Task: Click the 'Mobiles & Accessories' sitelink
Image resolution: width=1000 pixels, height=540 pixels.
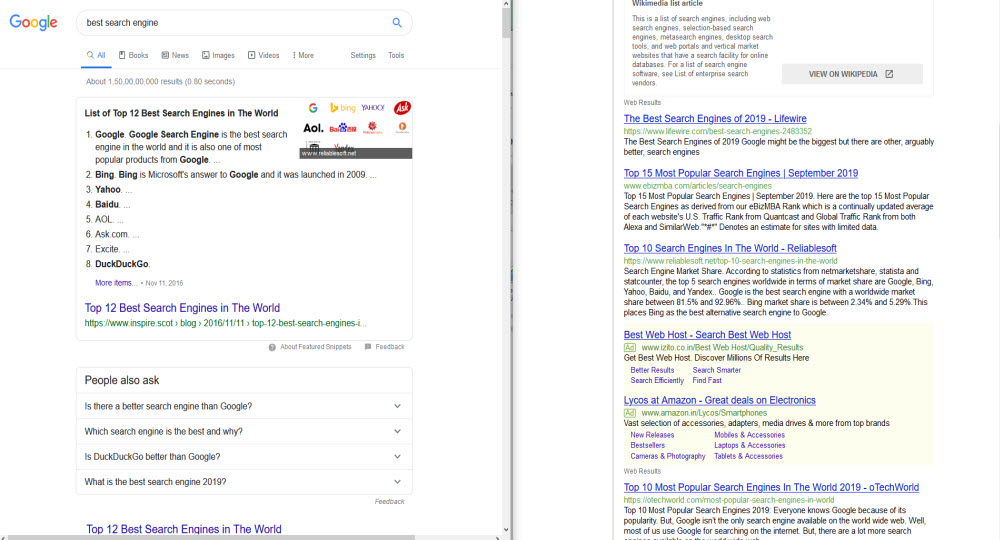Action: [749, 435]
